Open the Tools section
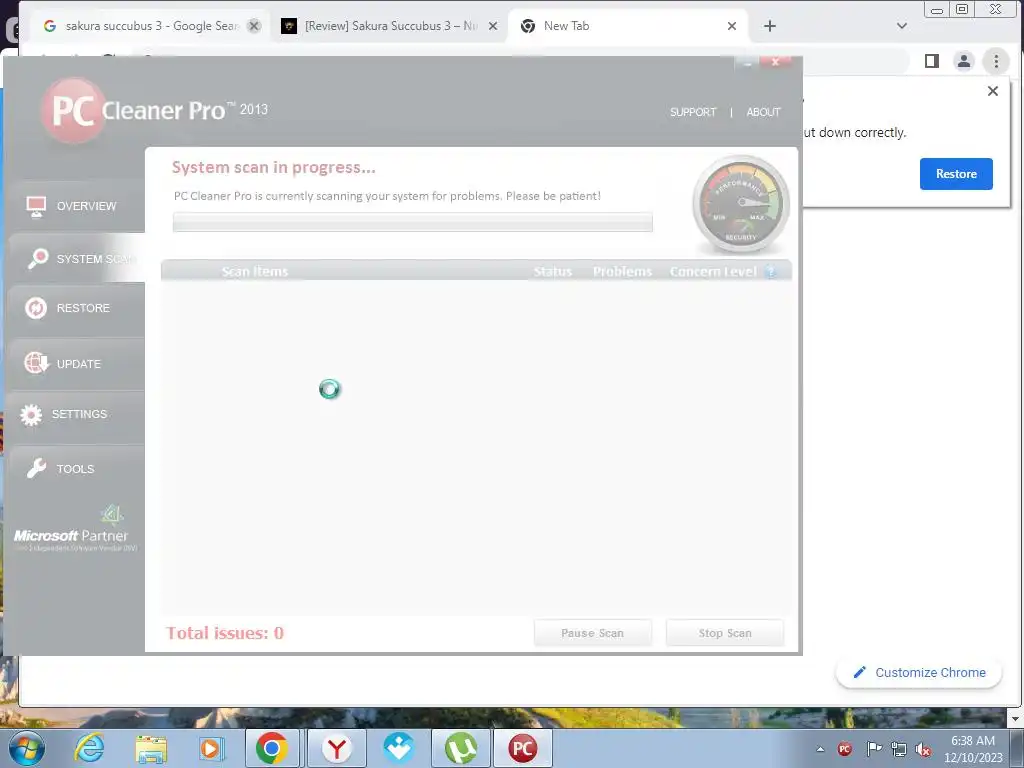The width and height of the screenshot is (1024, 768). click(x=75, y=469)
